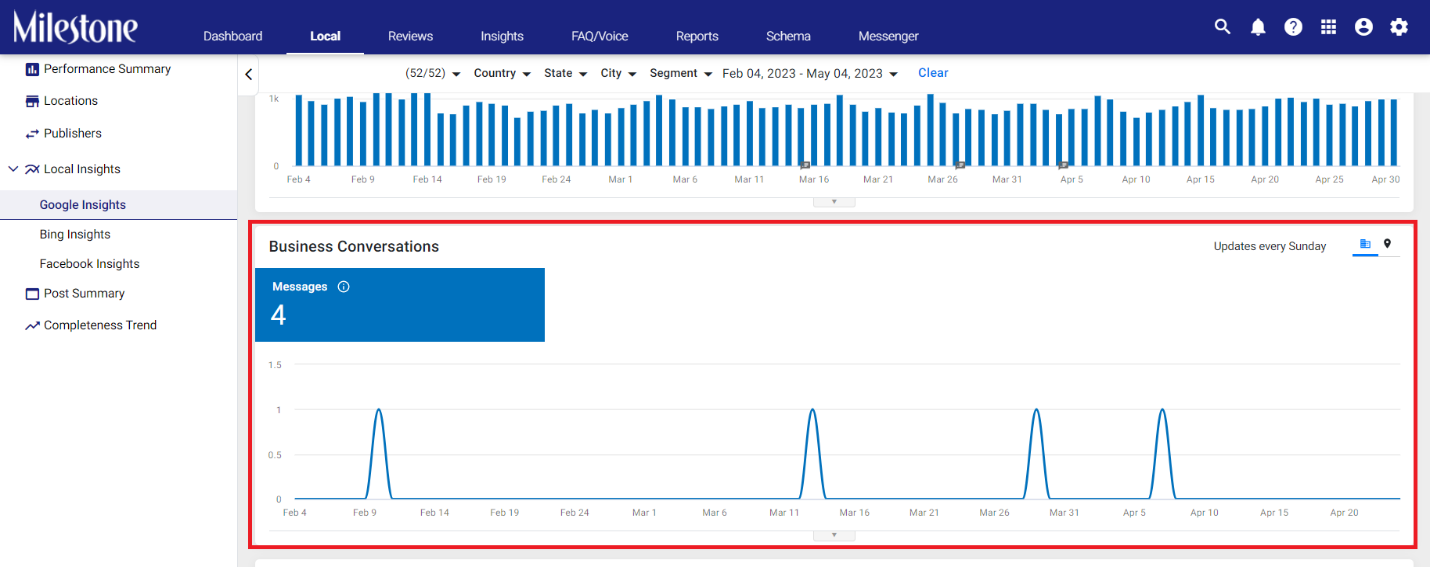Select Facebook Insights
This screenshot has height=567, width=1430.
pyautogui.click(x=90, y=264)
